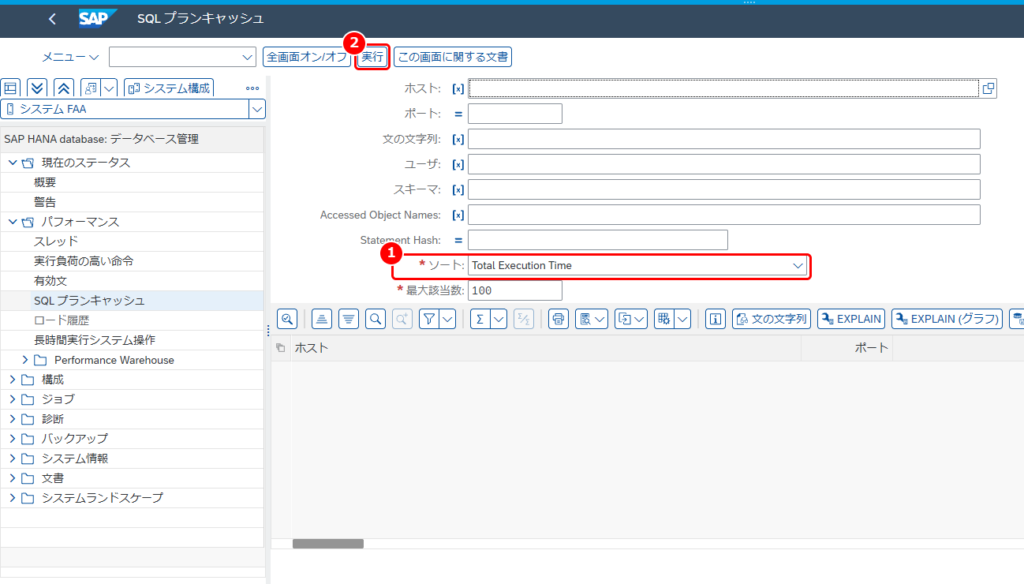The image size is (1024, 584).
Task: Open dropdown arrow beside system selection icon
Action: coord(109,88)
